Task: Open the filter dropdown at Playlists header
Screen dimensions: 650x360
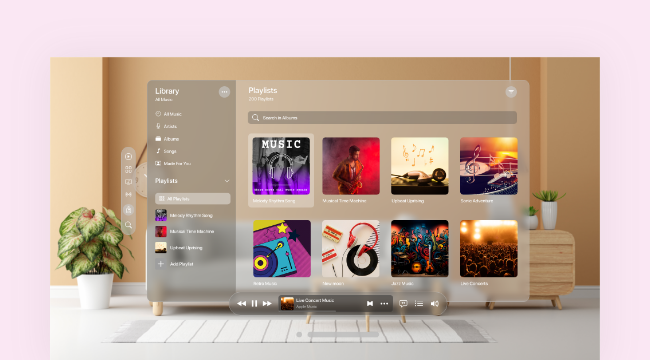Action: pyautogui.click(x=511, y=92)
